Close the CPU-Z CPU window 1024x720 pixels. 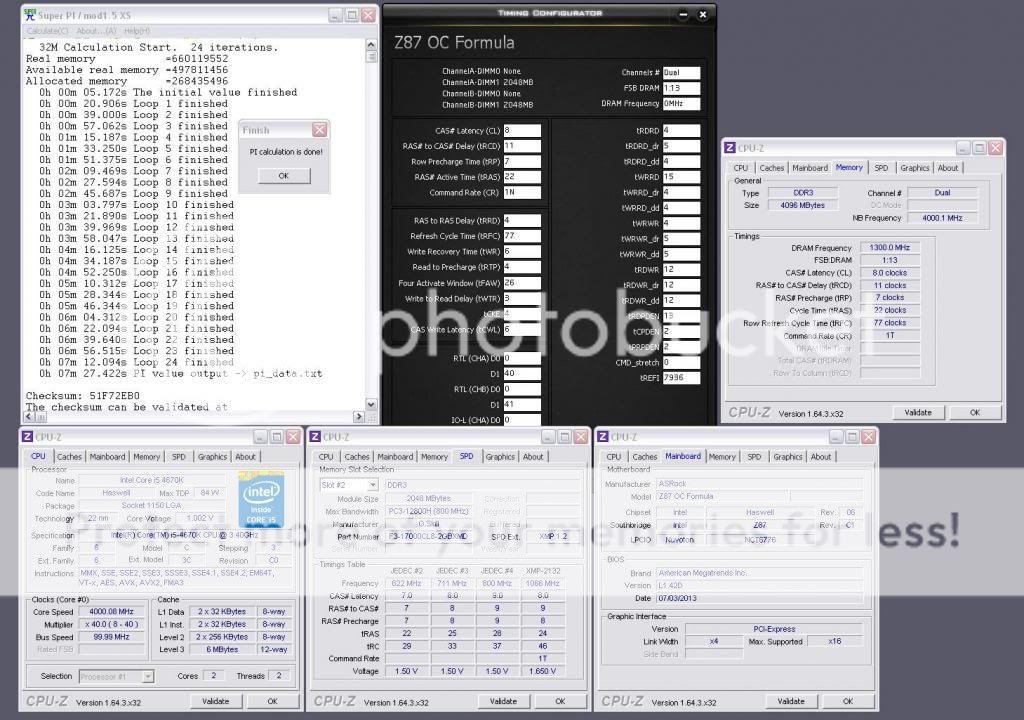tap(293, 437)
